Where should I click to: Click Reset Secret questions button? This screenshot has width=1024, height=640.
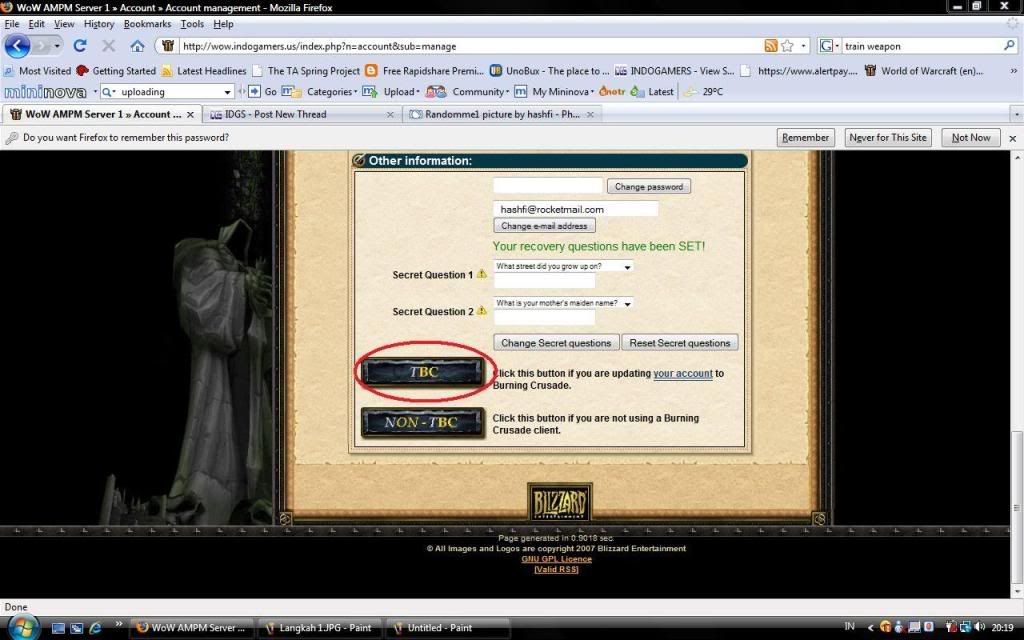[680, 343]
